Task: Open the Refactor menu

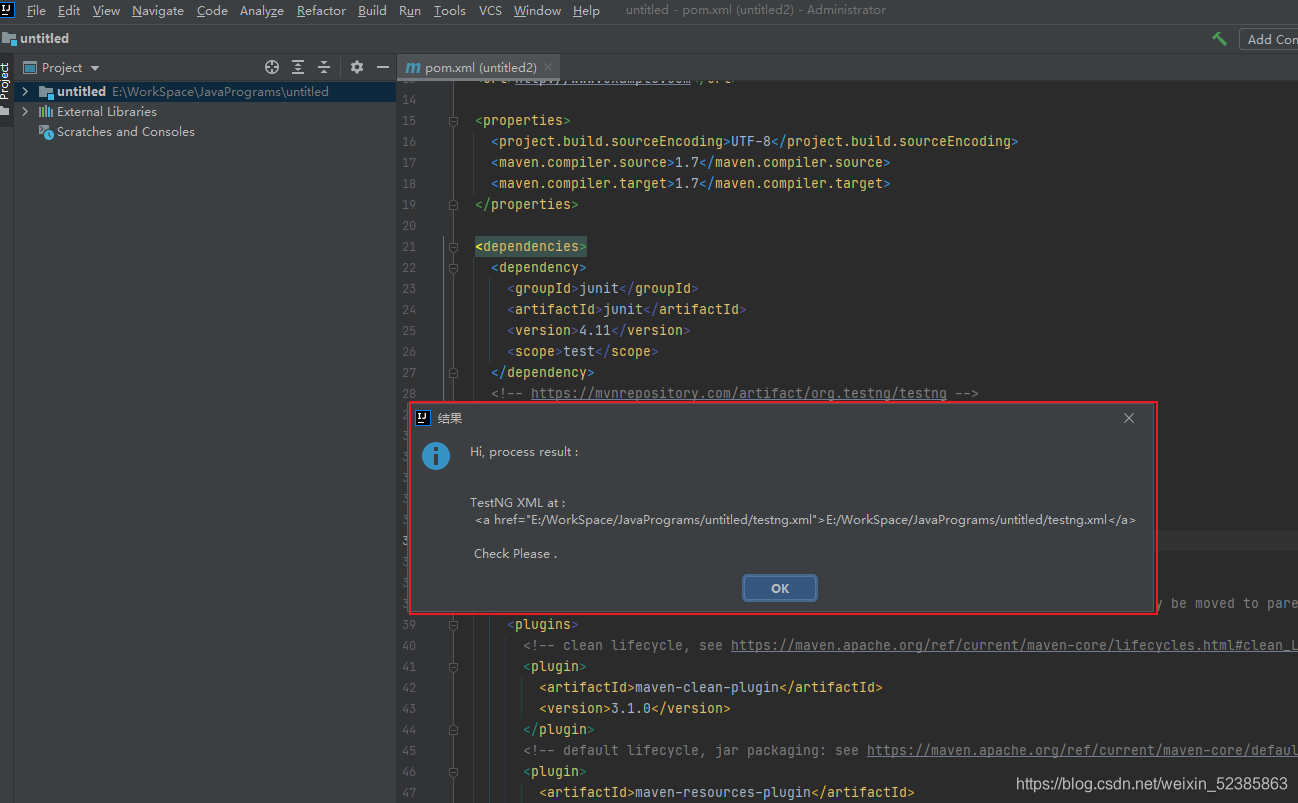Action: point(321,10)
